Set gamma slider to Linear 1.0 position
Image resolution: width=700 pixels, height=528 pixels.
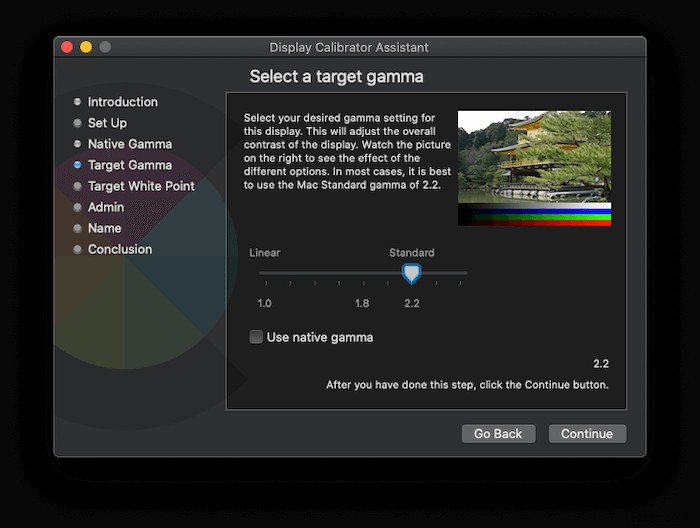coord(266,273)
